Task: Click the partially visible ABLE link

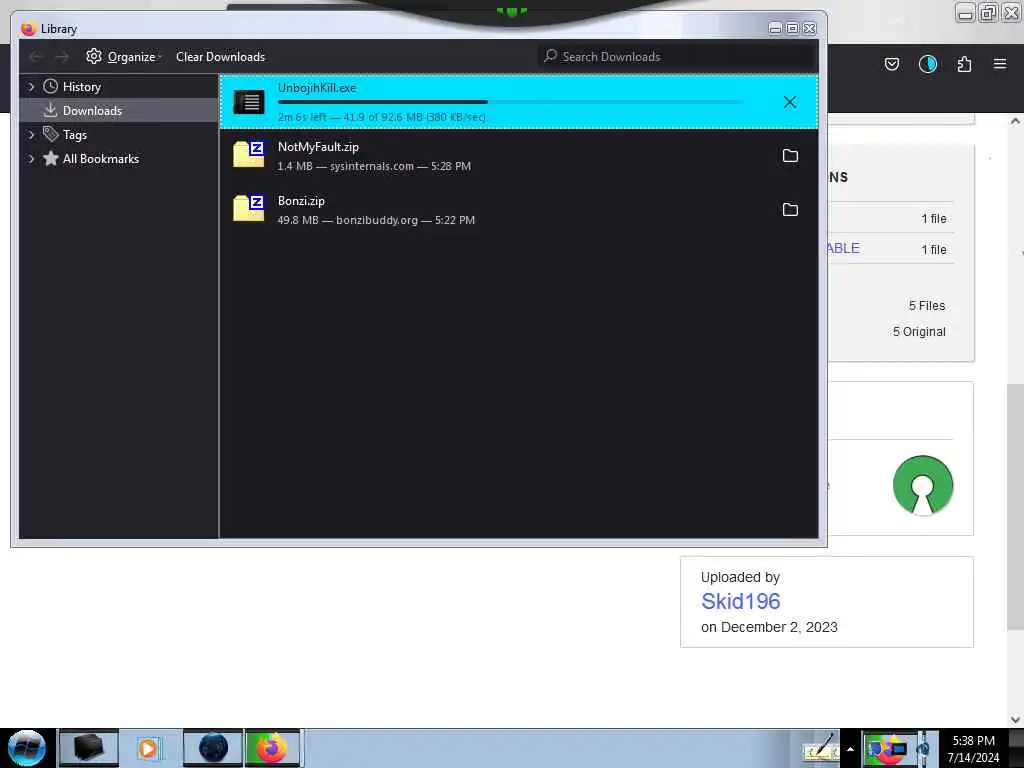Action: (x=844, y=248)
